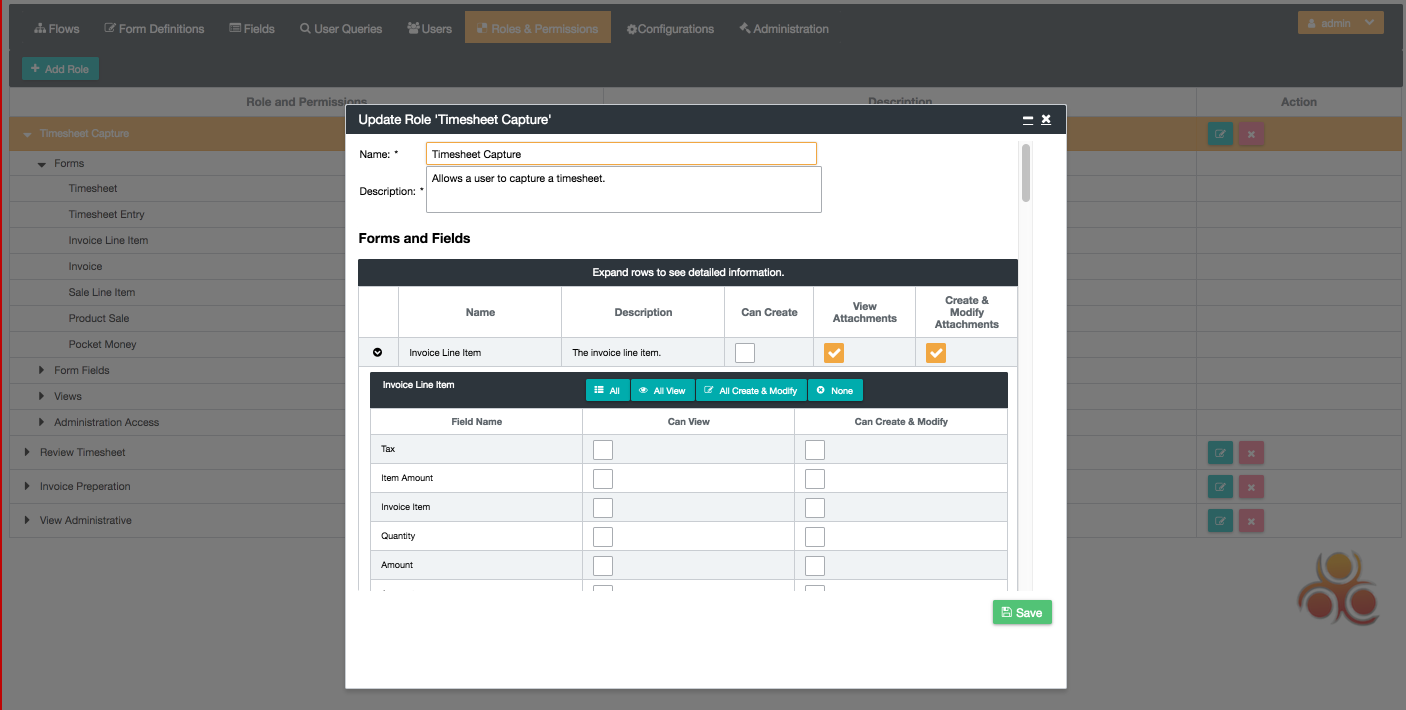Enable Can Create & Modify for Quantity
This screenshot has width=1406, height=710.
(x=815, y=537)
